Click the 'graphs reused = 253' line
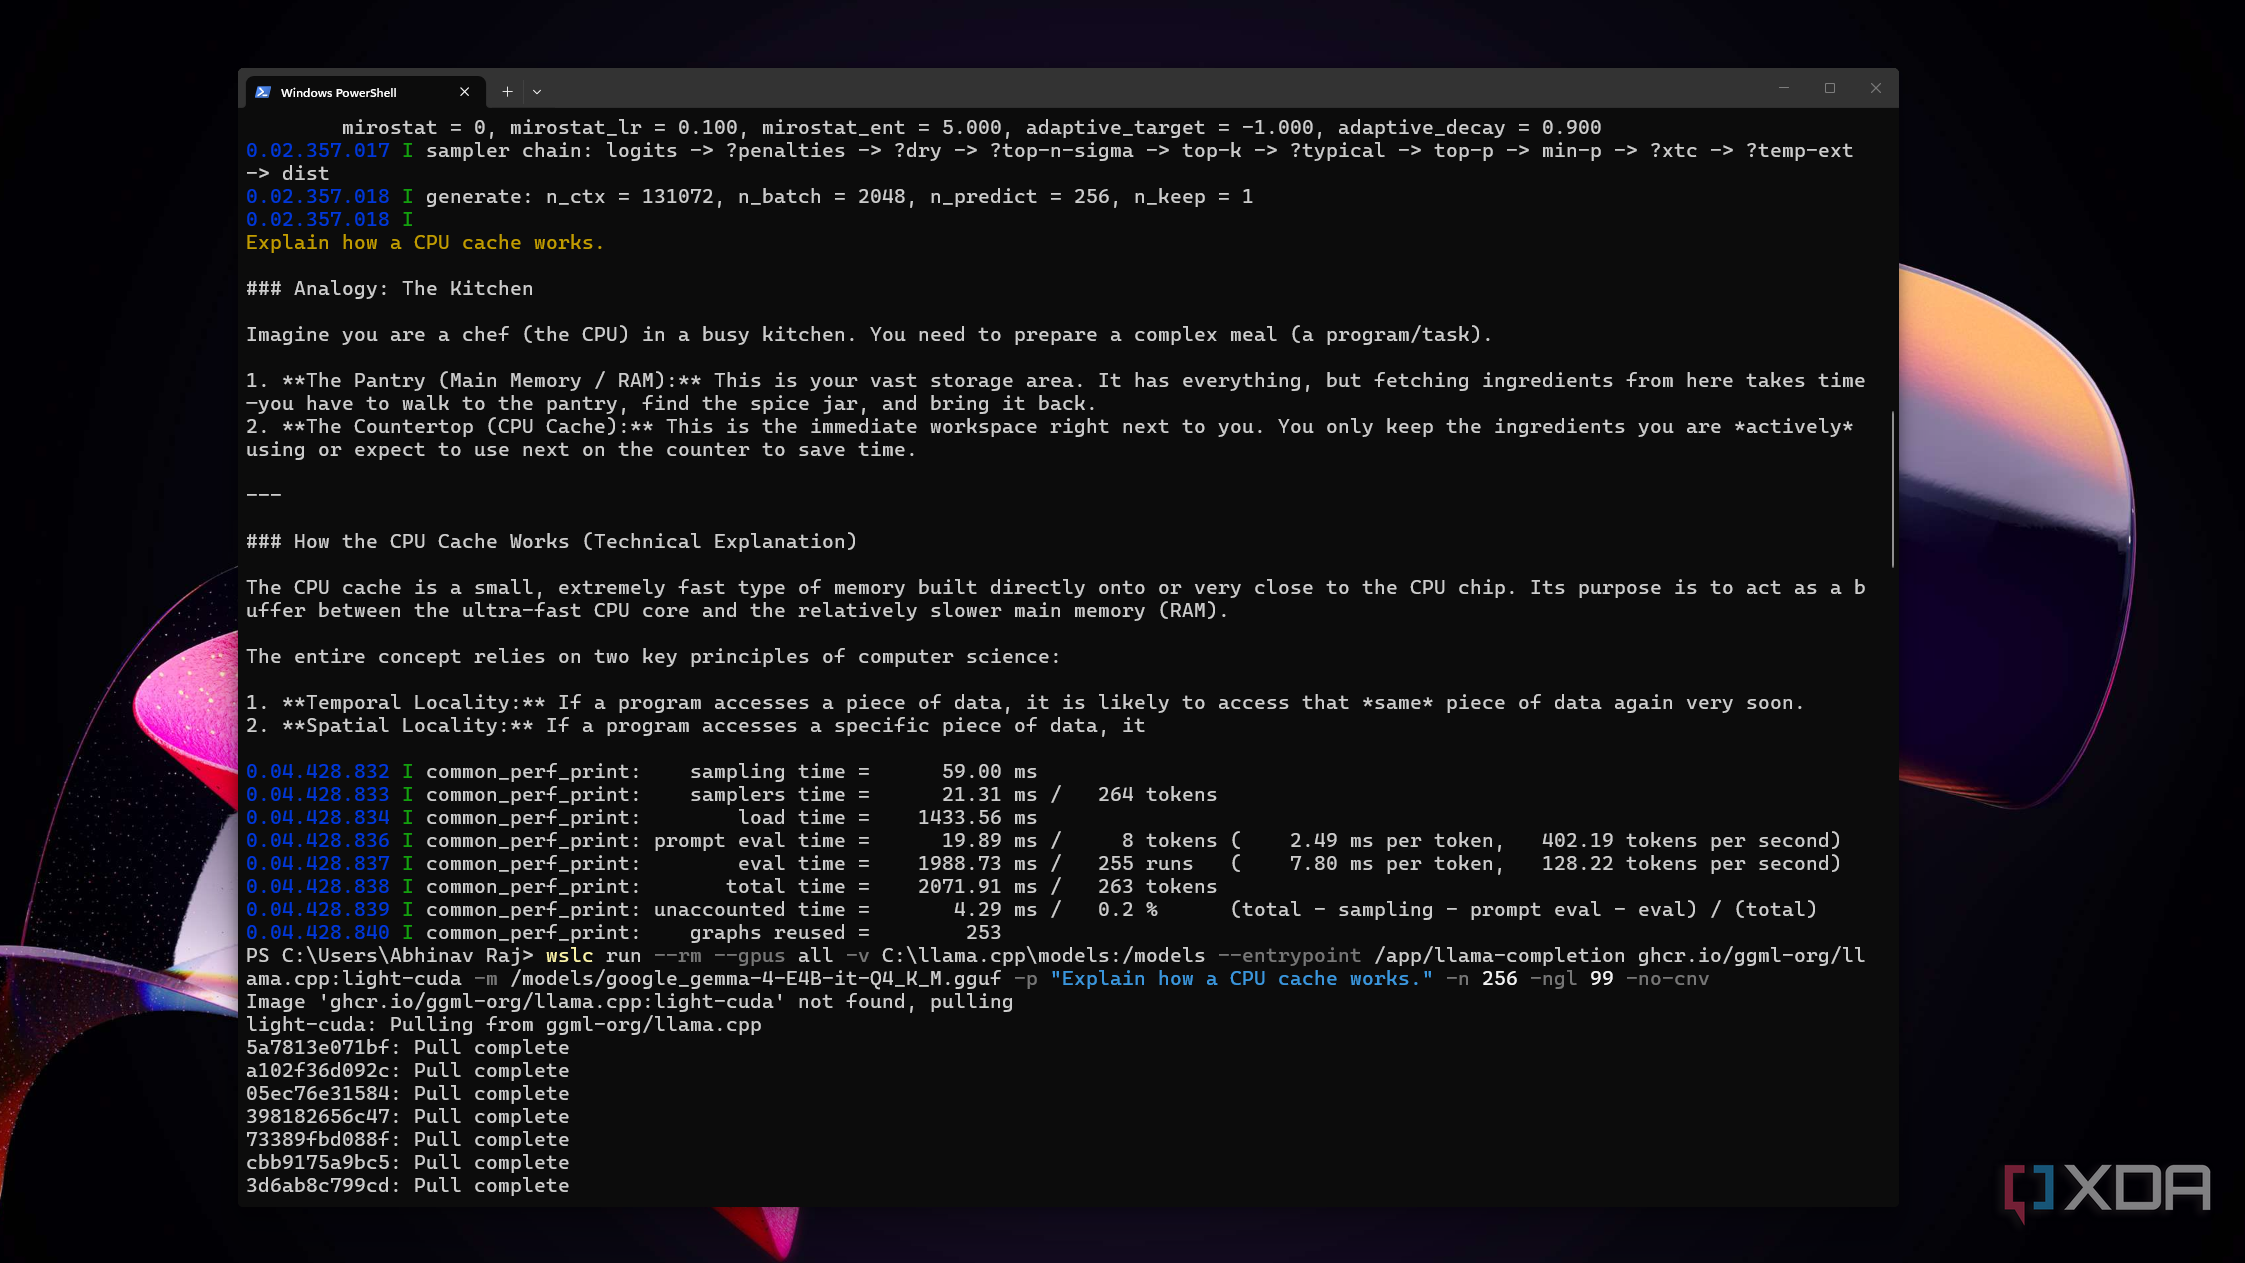Viewport: 2245px width, 1263px height. click(624, 933)
